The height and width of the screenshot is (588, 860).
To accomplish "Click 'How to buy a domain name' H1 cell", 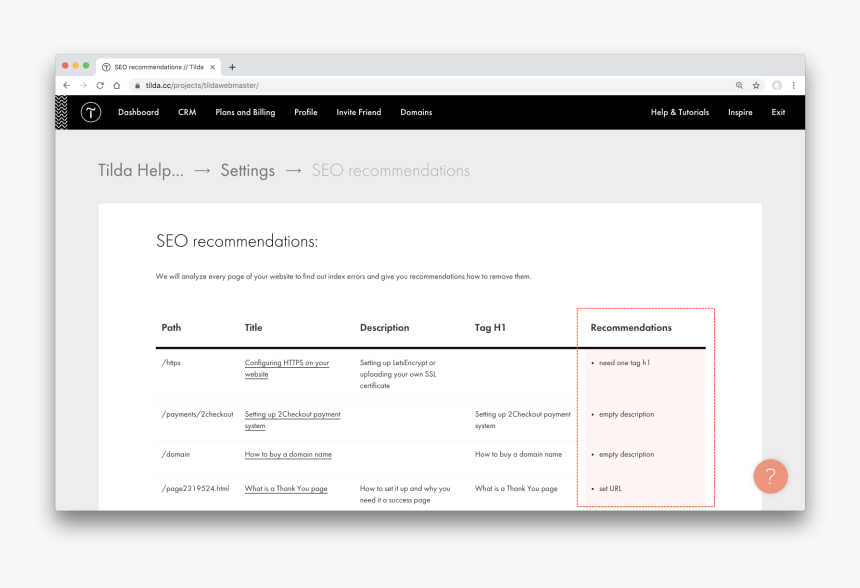I will coord(518,455).
